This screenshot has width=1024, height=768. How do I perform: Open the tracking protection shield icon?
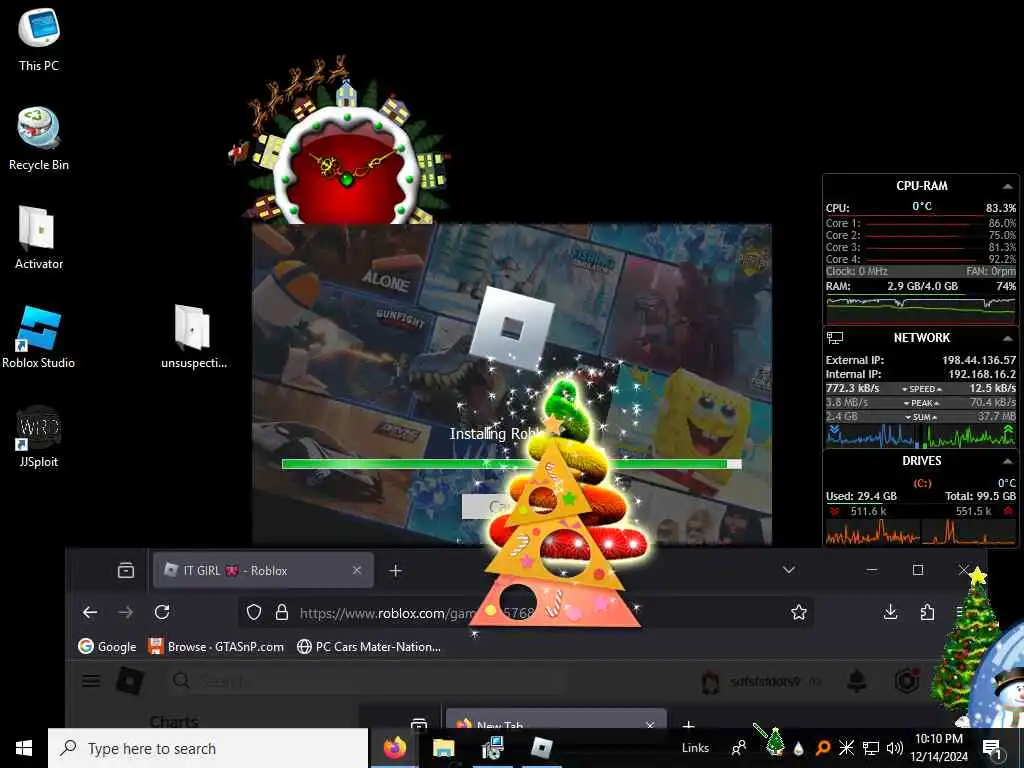click(253, 612)
